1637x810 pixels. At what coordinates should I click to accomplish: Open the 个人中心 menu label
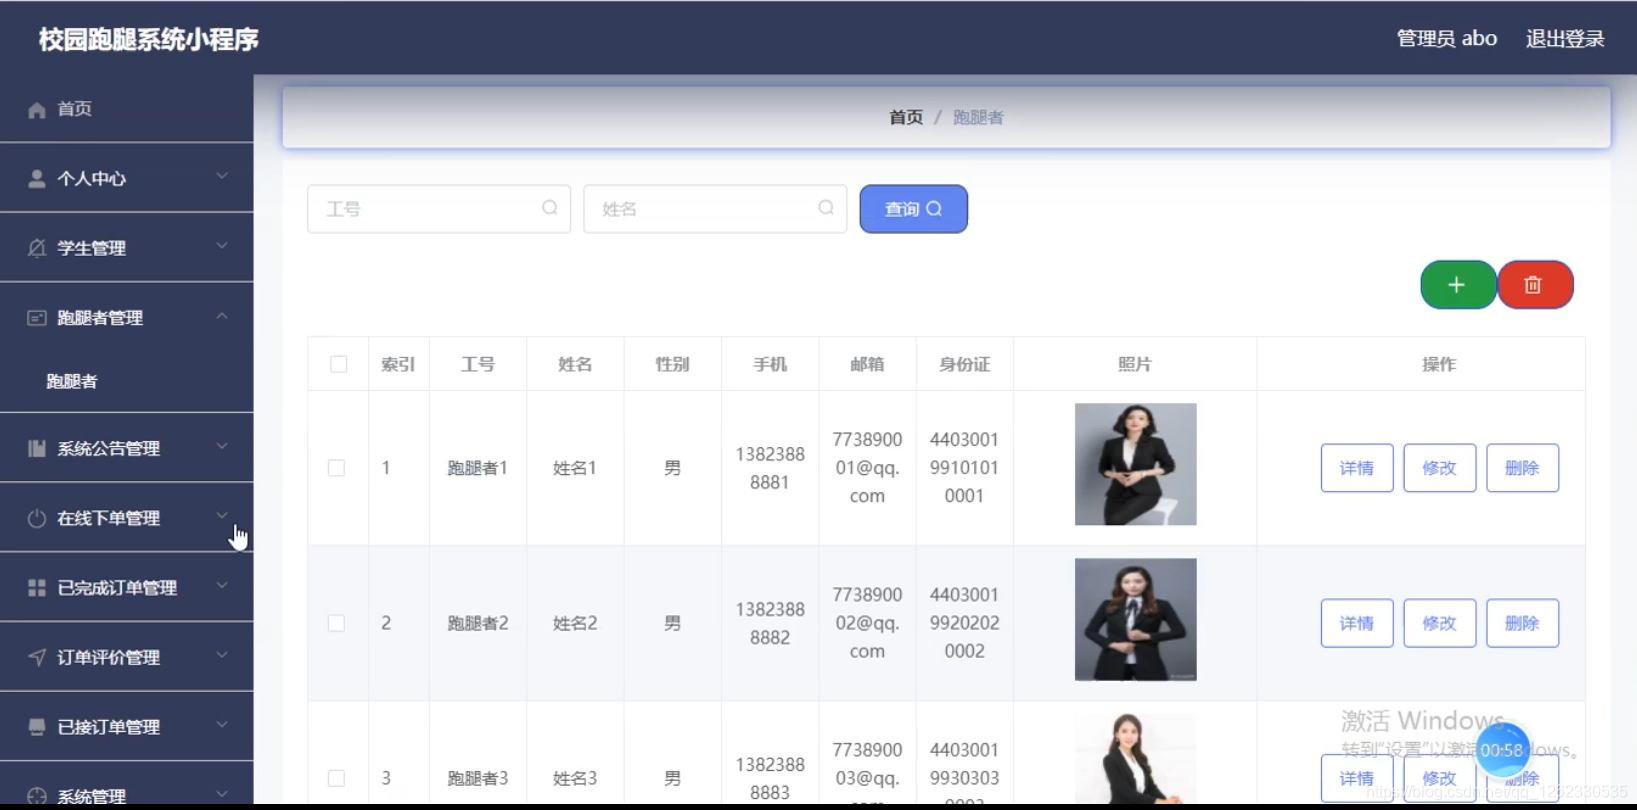[x=91, y=179]
